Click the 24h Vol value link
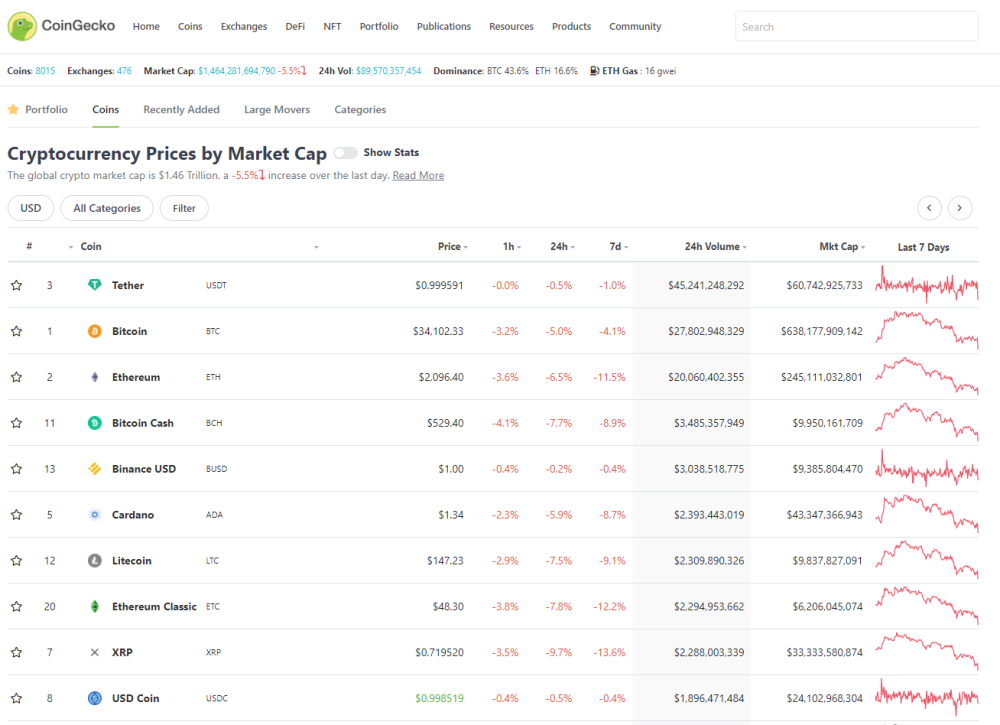This screenshot has width=1000, height=725. click(x=388, y=71)
